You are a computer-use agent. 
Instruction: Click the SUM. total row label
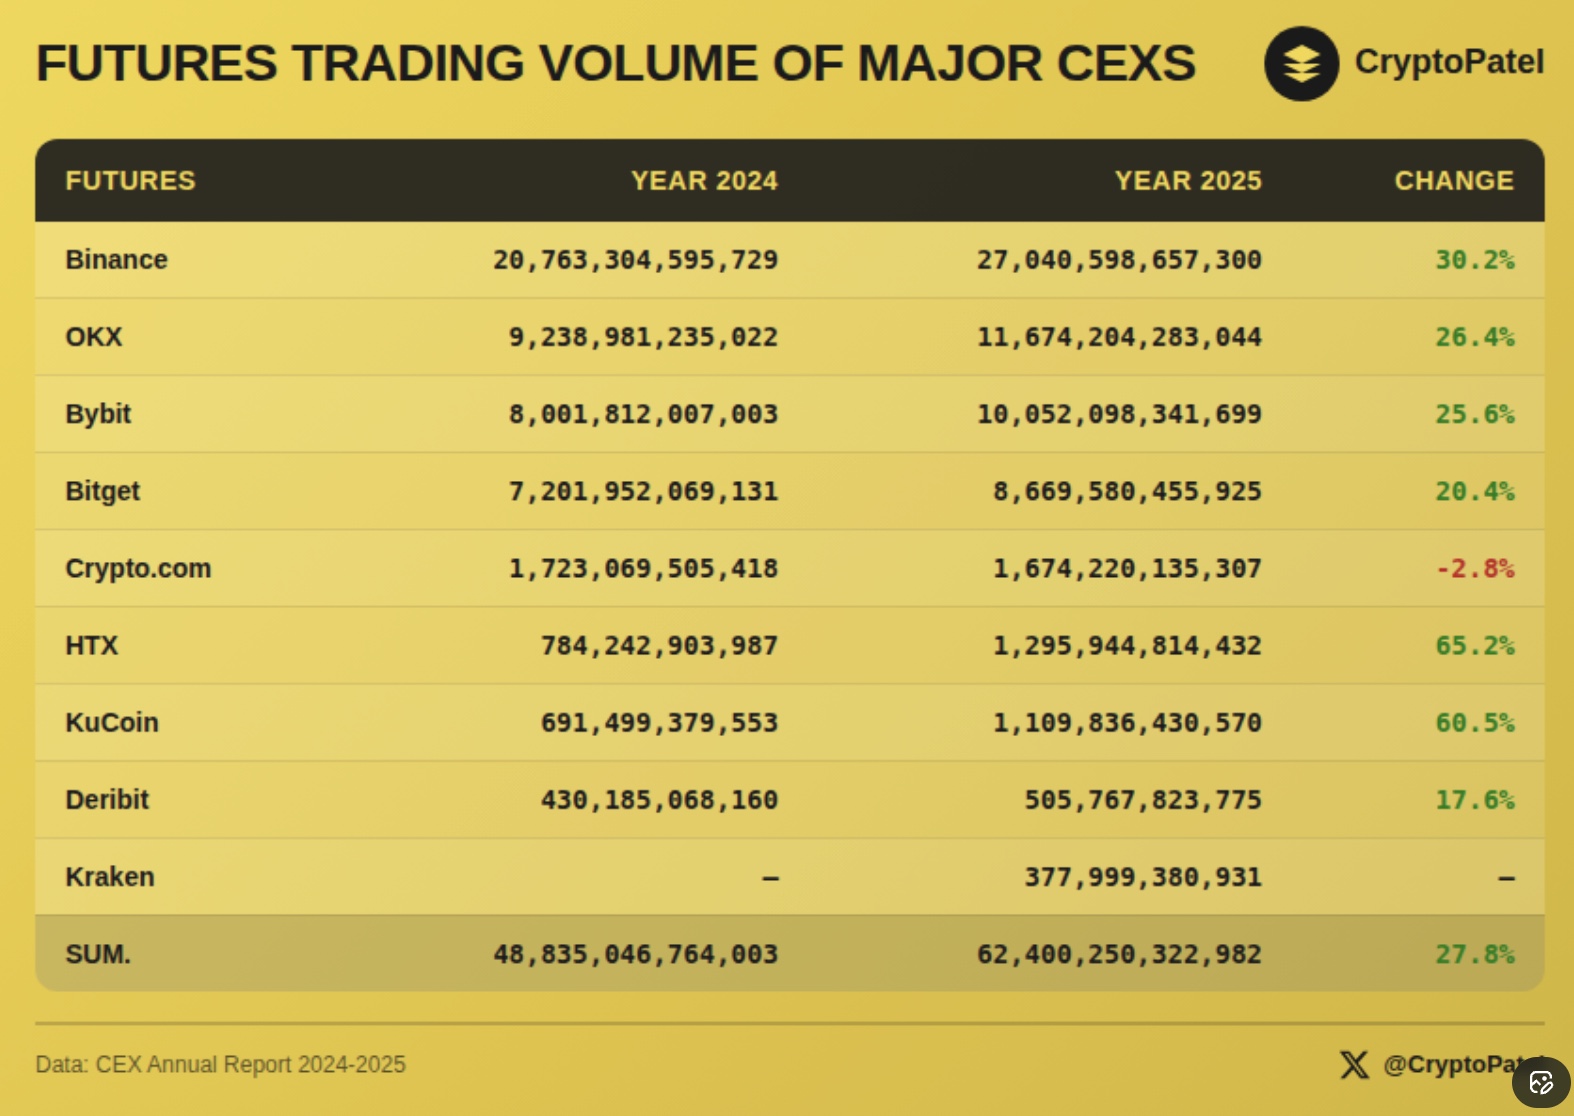(98, 954)
